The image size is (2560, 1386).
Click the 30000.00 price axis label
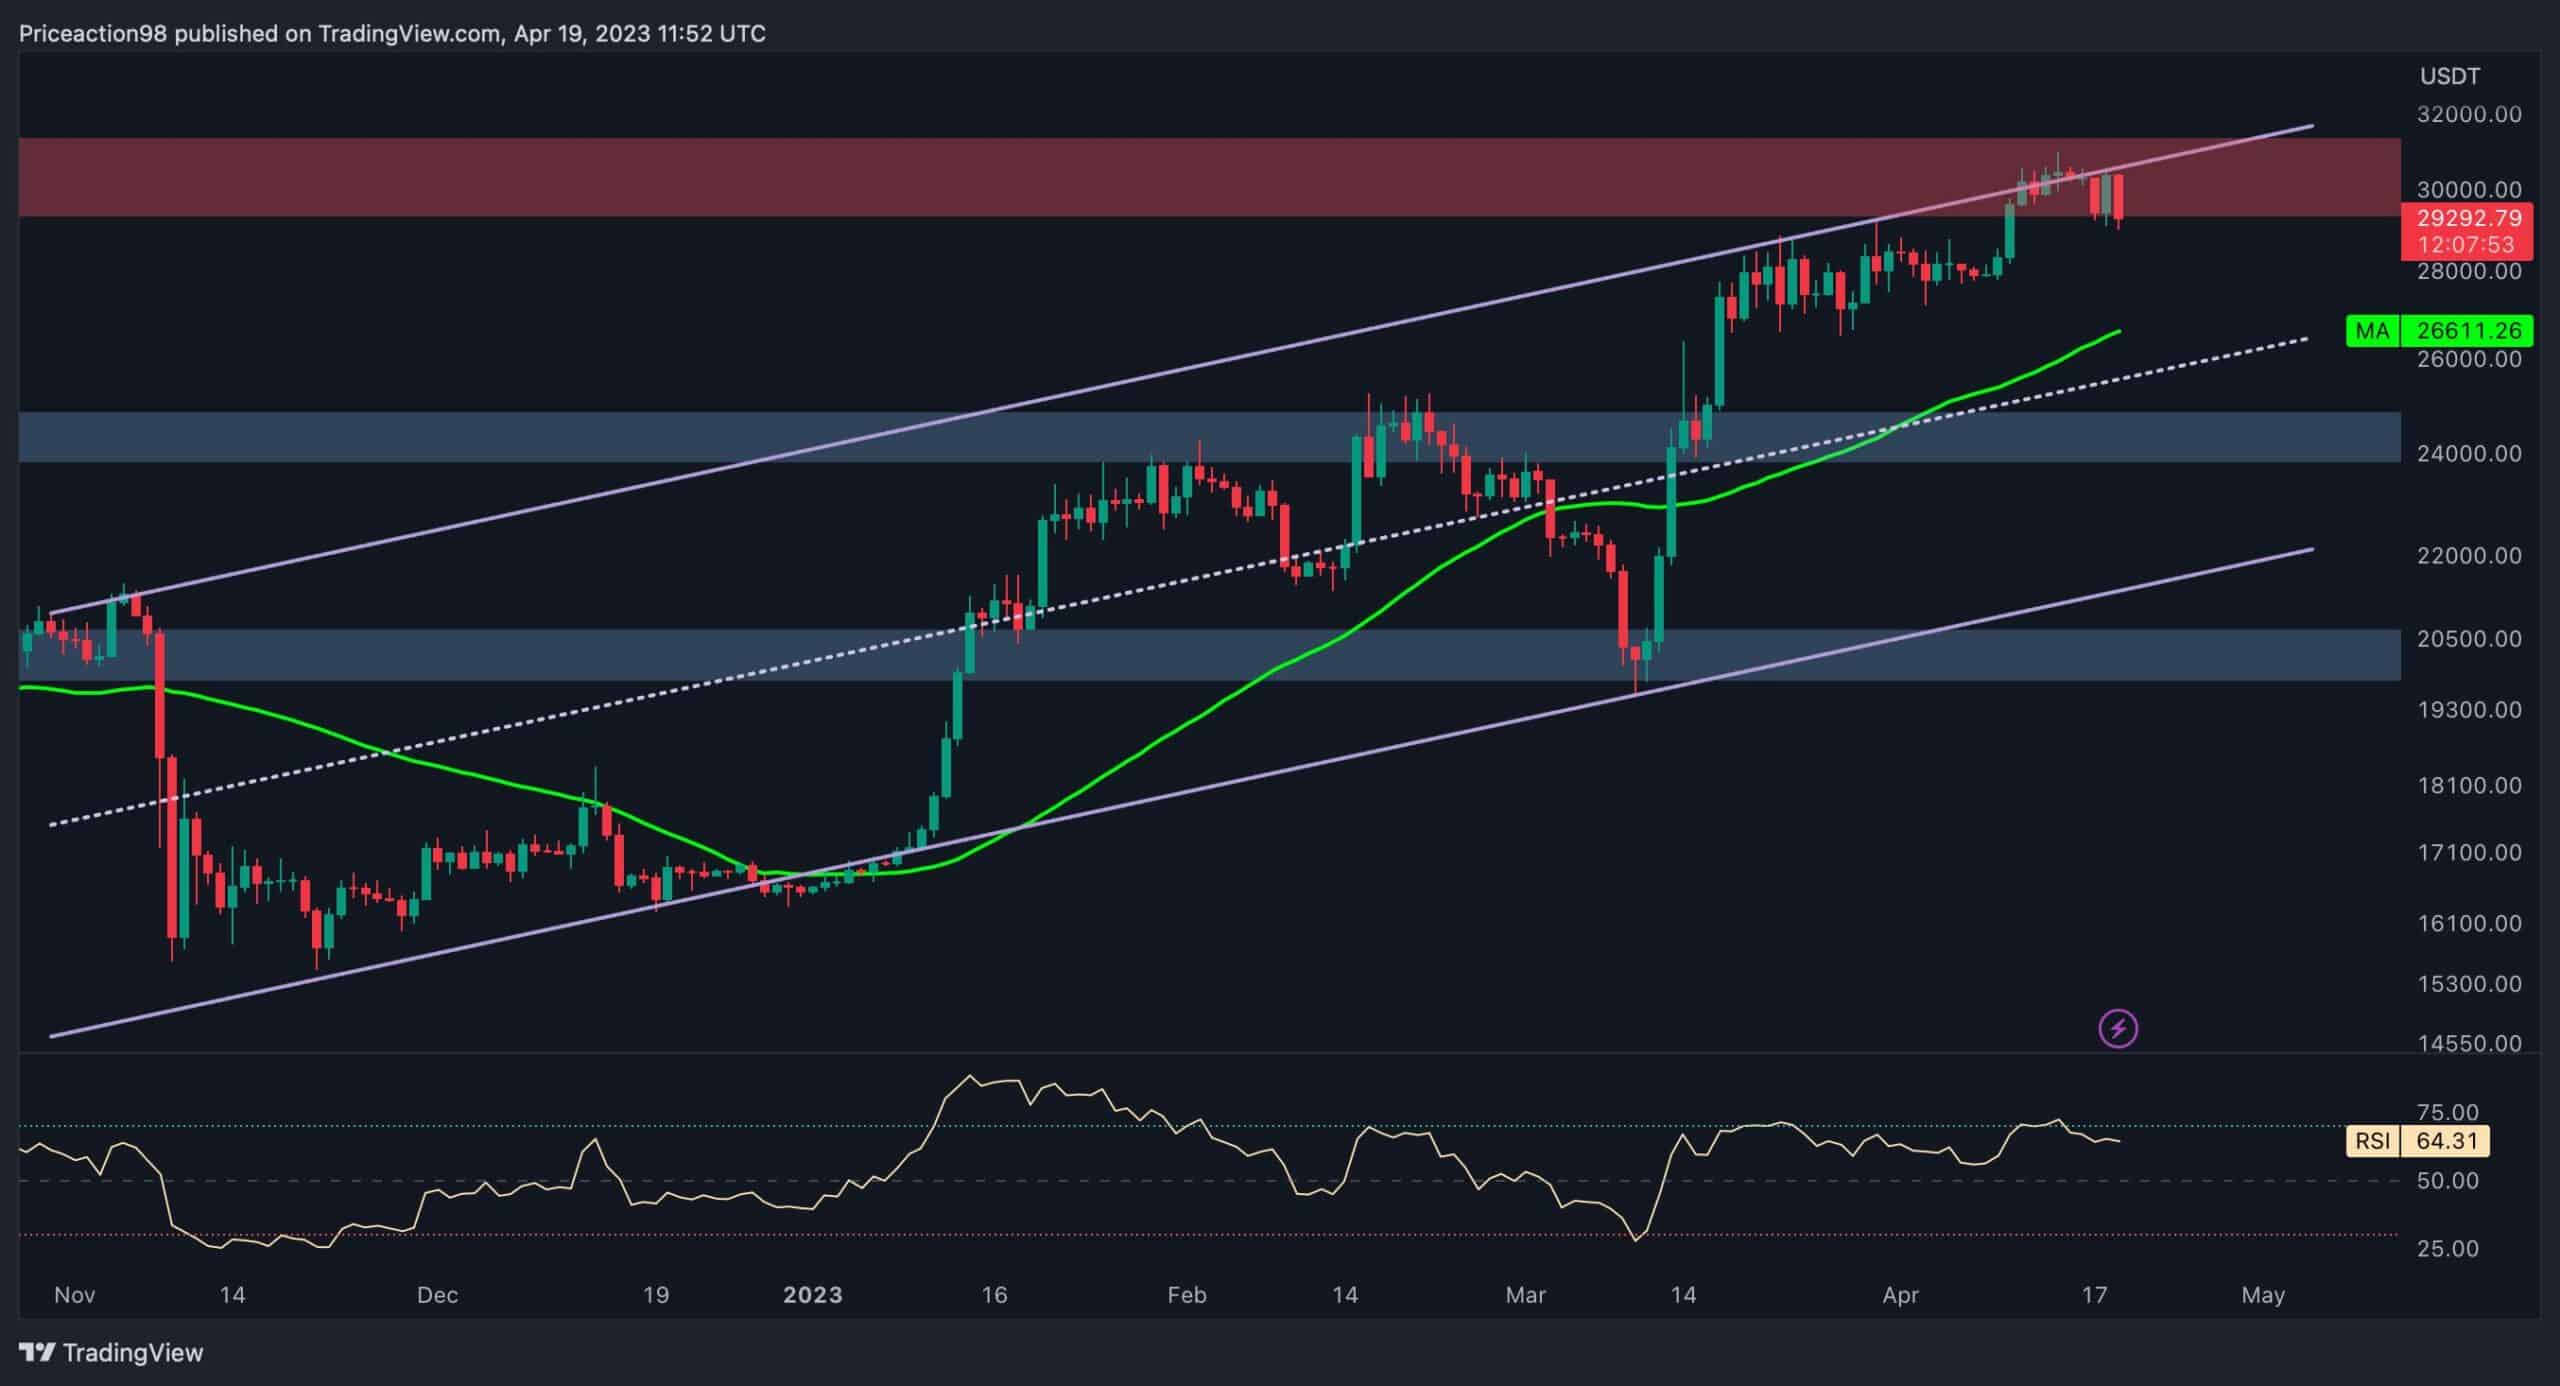(x=2469, y=190)
